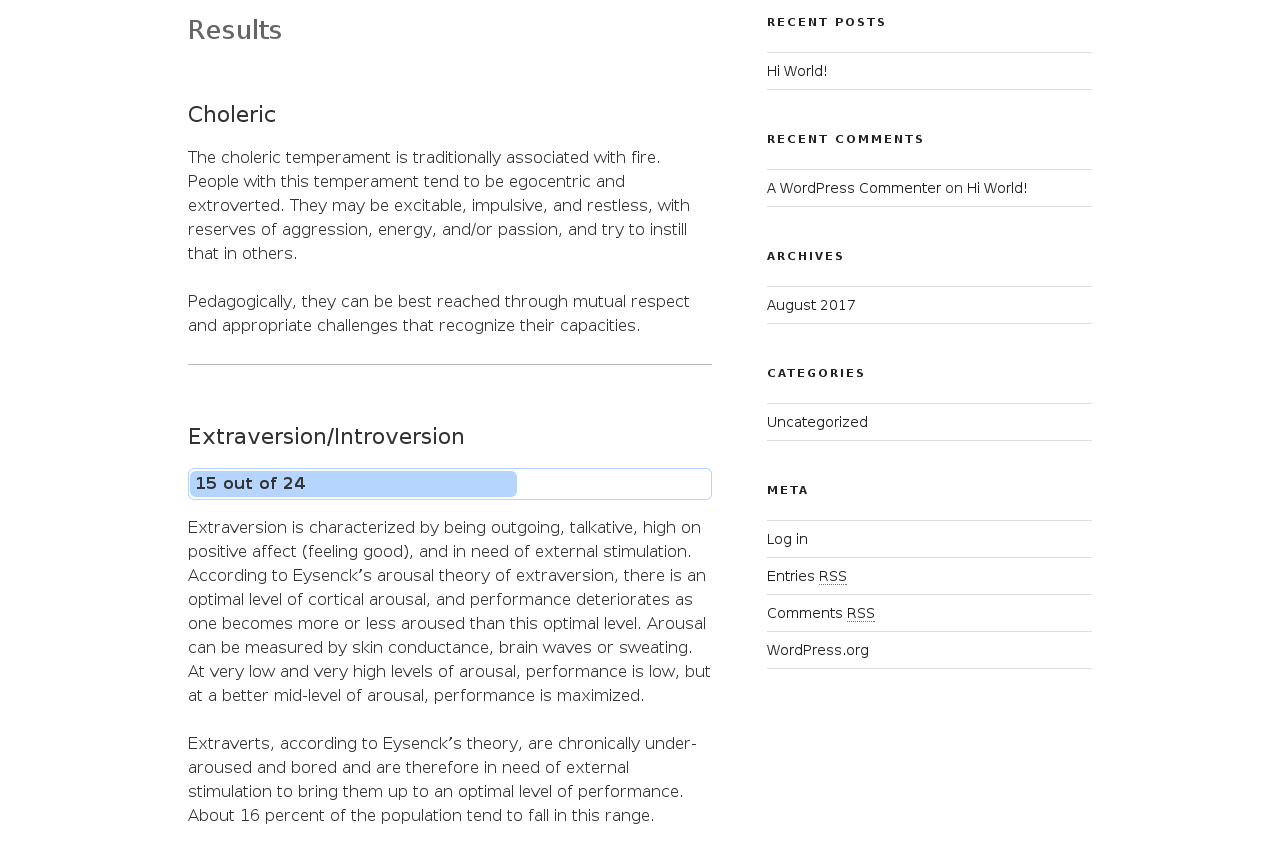Screen dimensions: 1280x850
Task: Click the Results page heading
Action: (235, 30)
